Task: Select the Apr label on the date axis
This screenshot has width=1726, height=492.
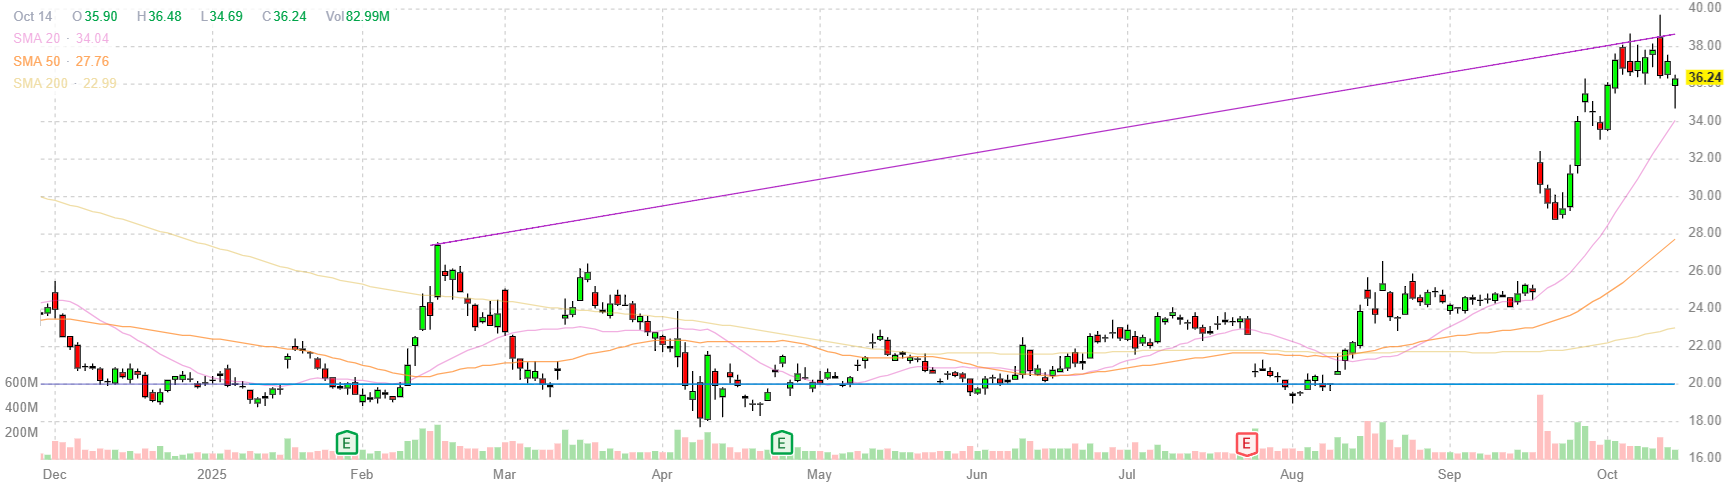Action: click(661, 474)
